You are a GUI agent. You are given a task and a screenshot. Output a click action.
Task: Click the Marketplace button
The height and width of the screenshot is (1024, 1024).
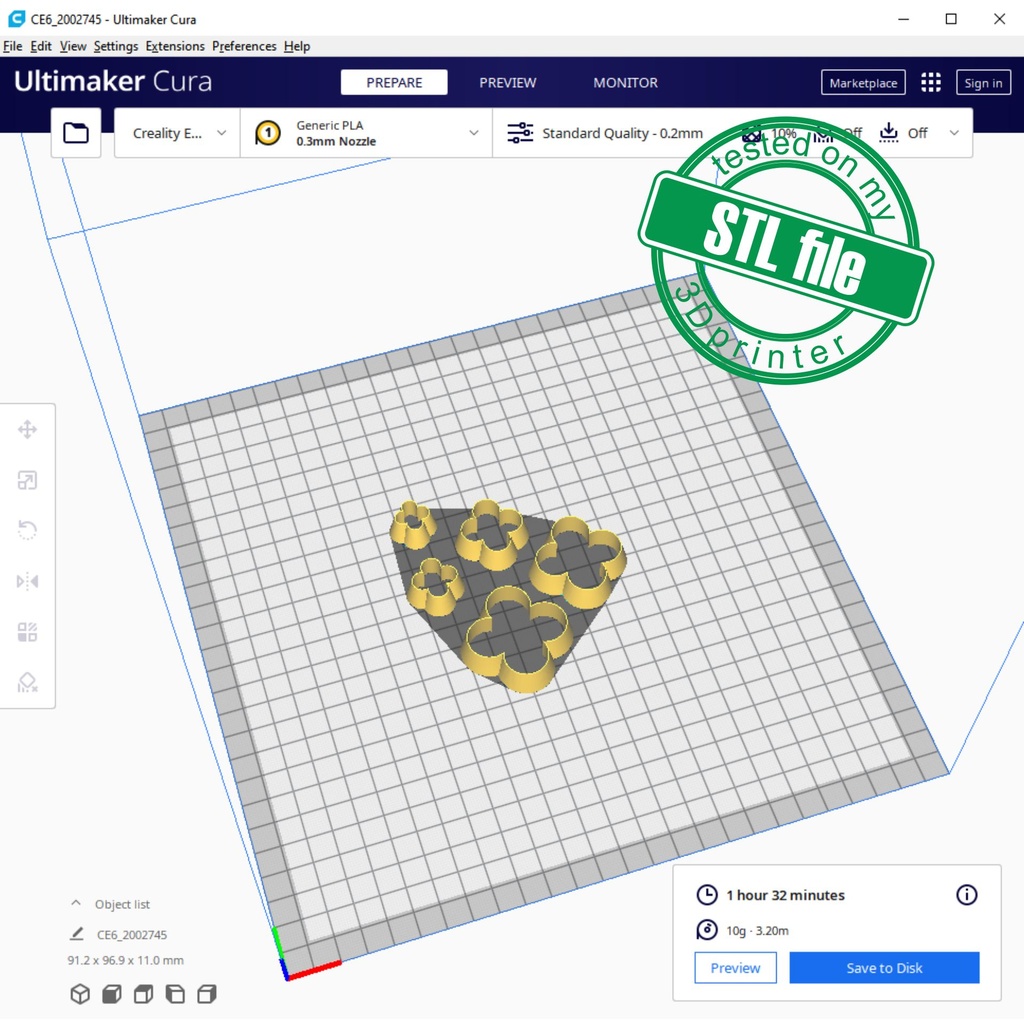pyautogui.click(x=863, y=83)
